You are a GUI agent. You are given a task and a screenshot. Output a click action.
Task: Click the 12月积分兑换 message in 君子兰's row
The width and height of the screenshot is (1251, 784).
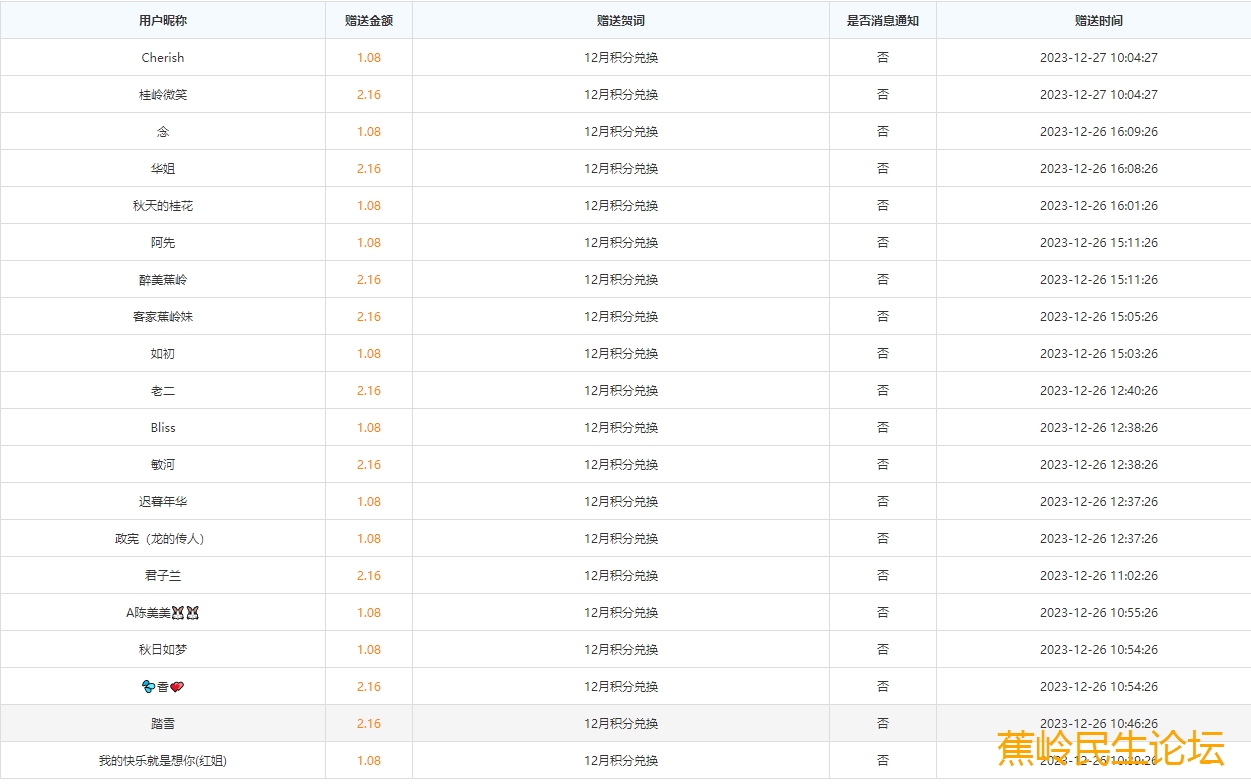(x=621, y=576)
